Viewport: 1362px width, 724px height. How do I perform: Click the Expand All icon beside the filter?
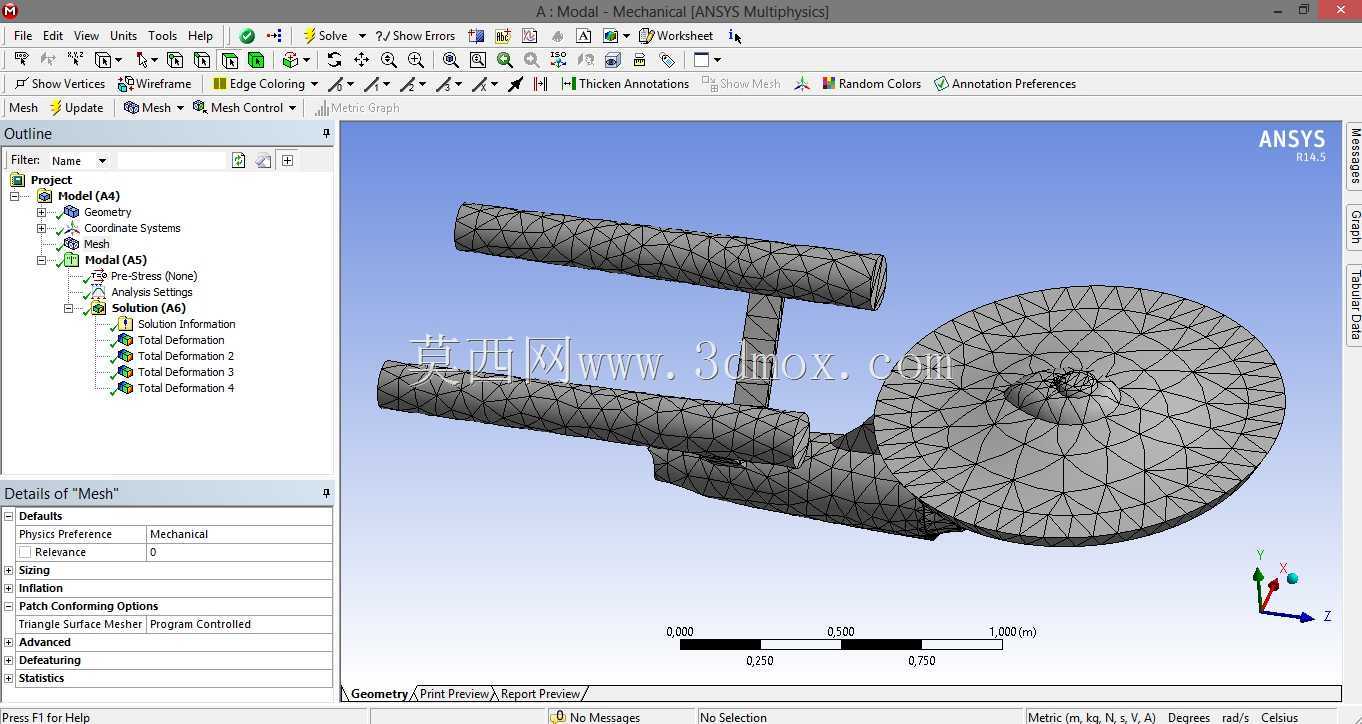(288, 160)
